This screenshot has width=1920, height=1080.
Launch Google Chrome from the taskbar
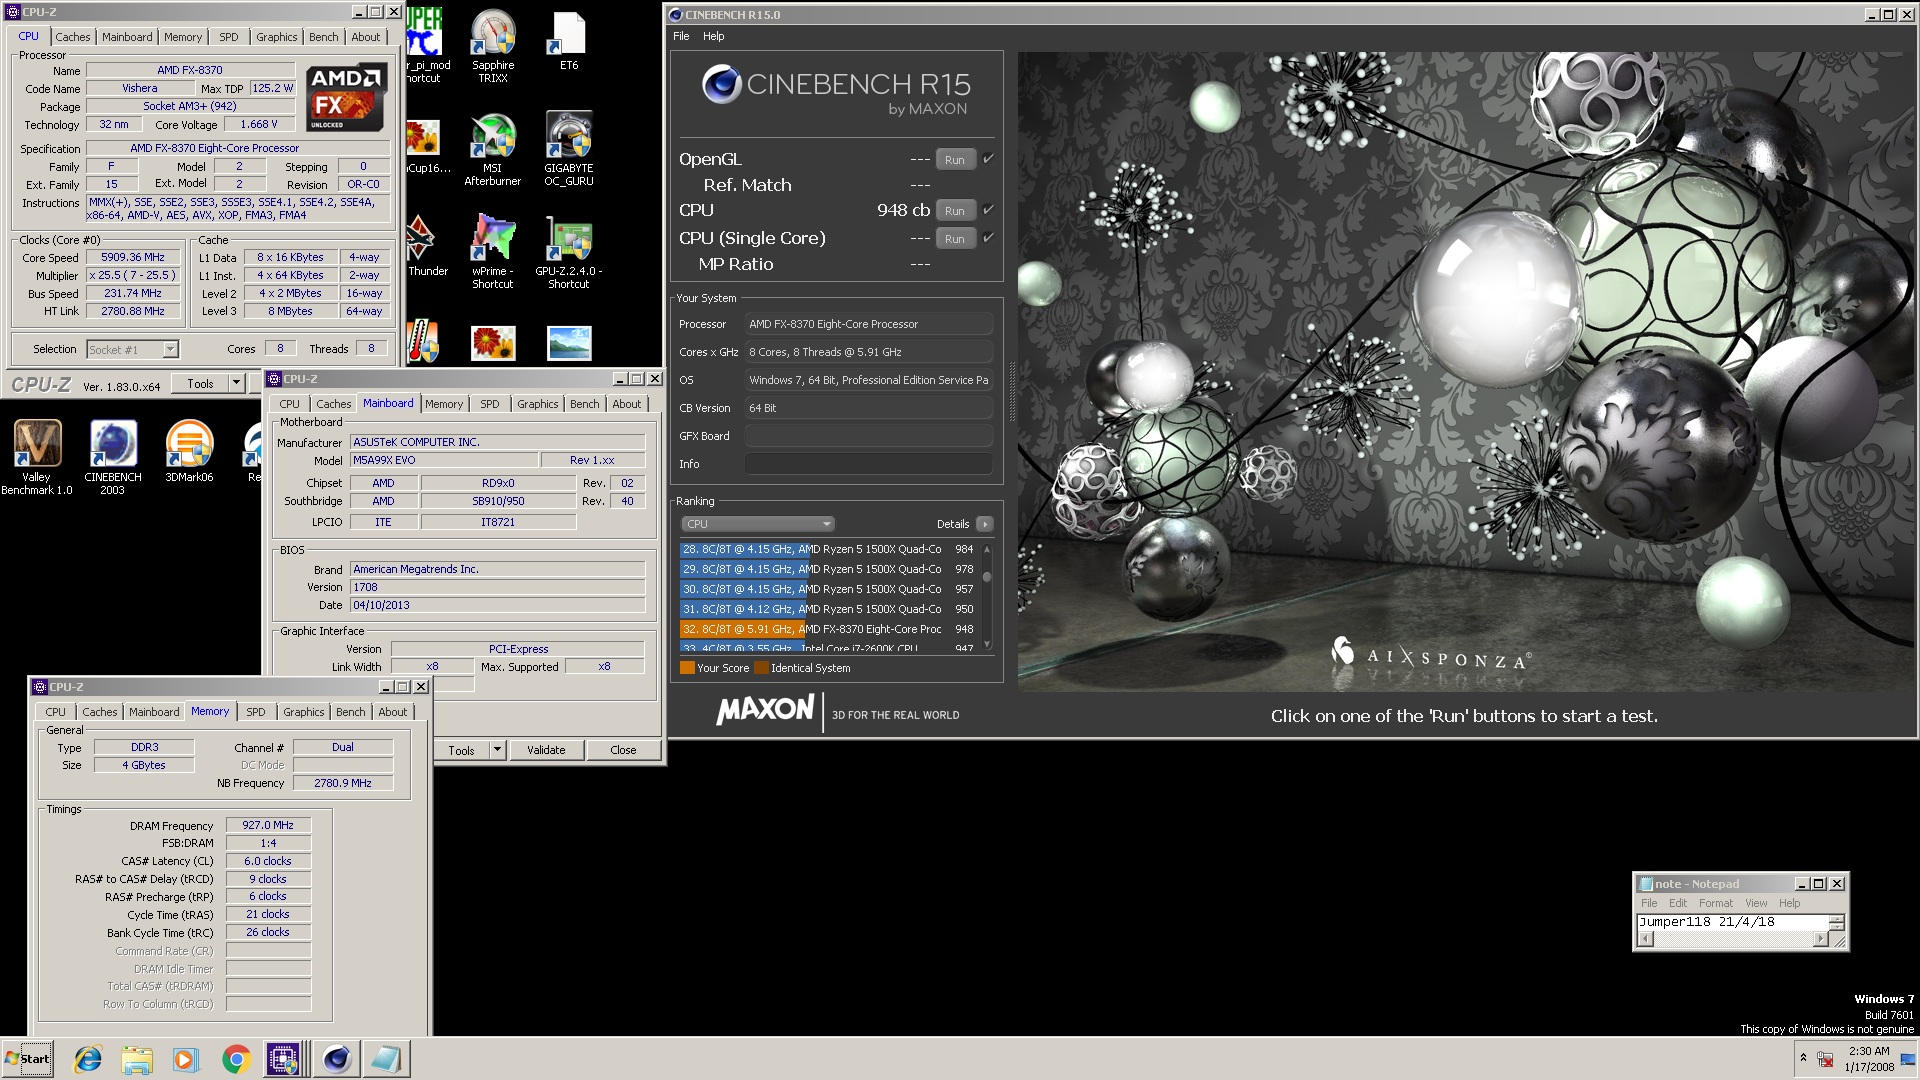point(236,1059)
